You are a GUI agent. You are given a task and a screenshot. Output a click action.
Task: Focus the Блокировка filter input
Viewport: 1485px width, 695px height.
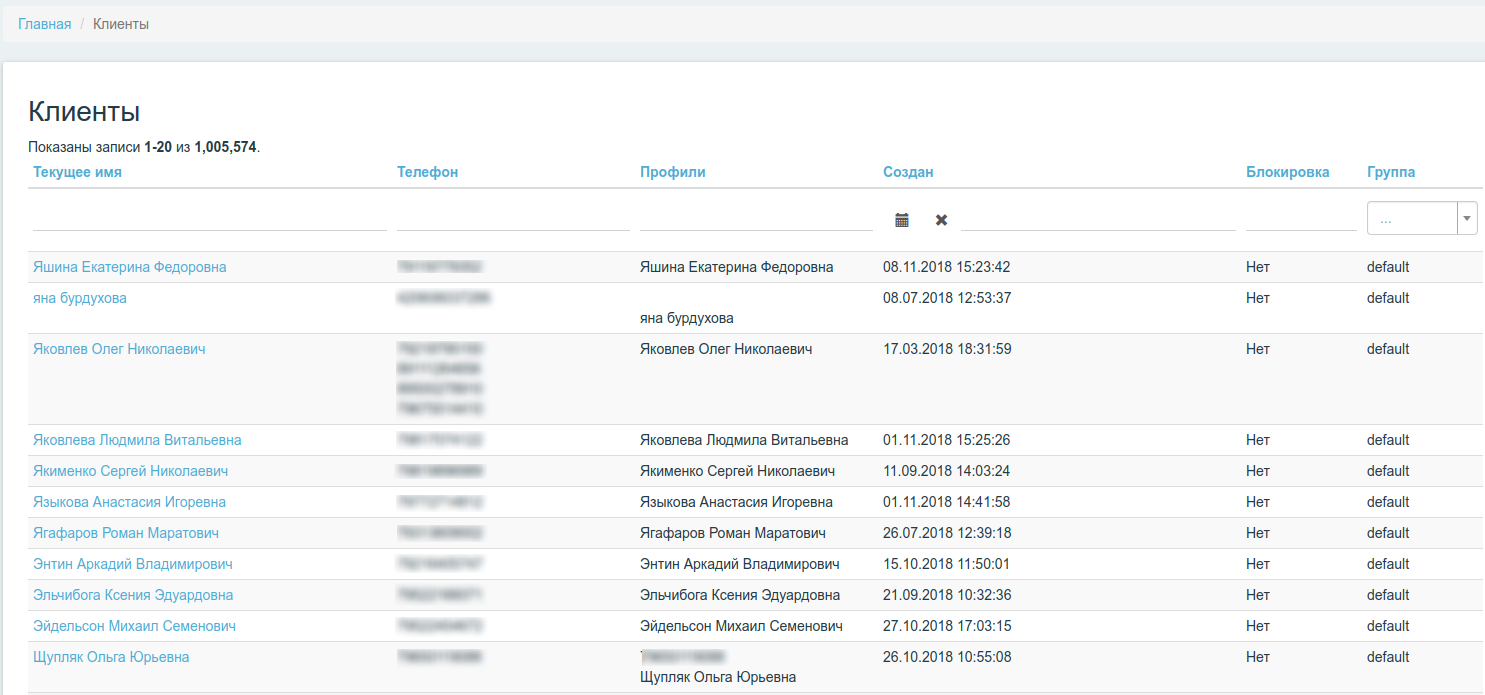pyautogui.click(x=1301, y=217)
